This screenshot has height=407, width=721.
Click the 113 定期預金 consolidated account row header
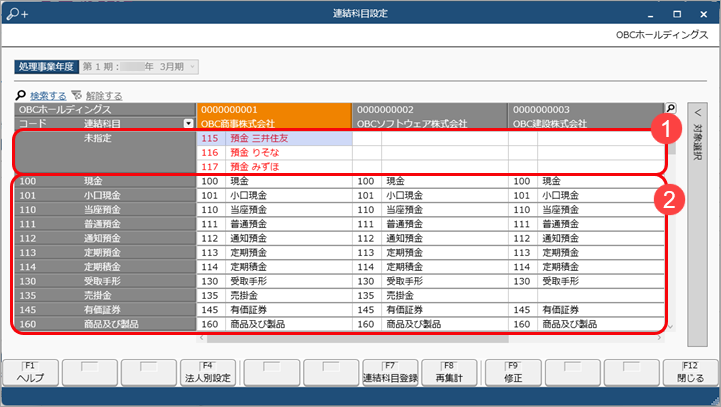point(105,252)
